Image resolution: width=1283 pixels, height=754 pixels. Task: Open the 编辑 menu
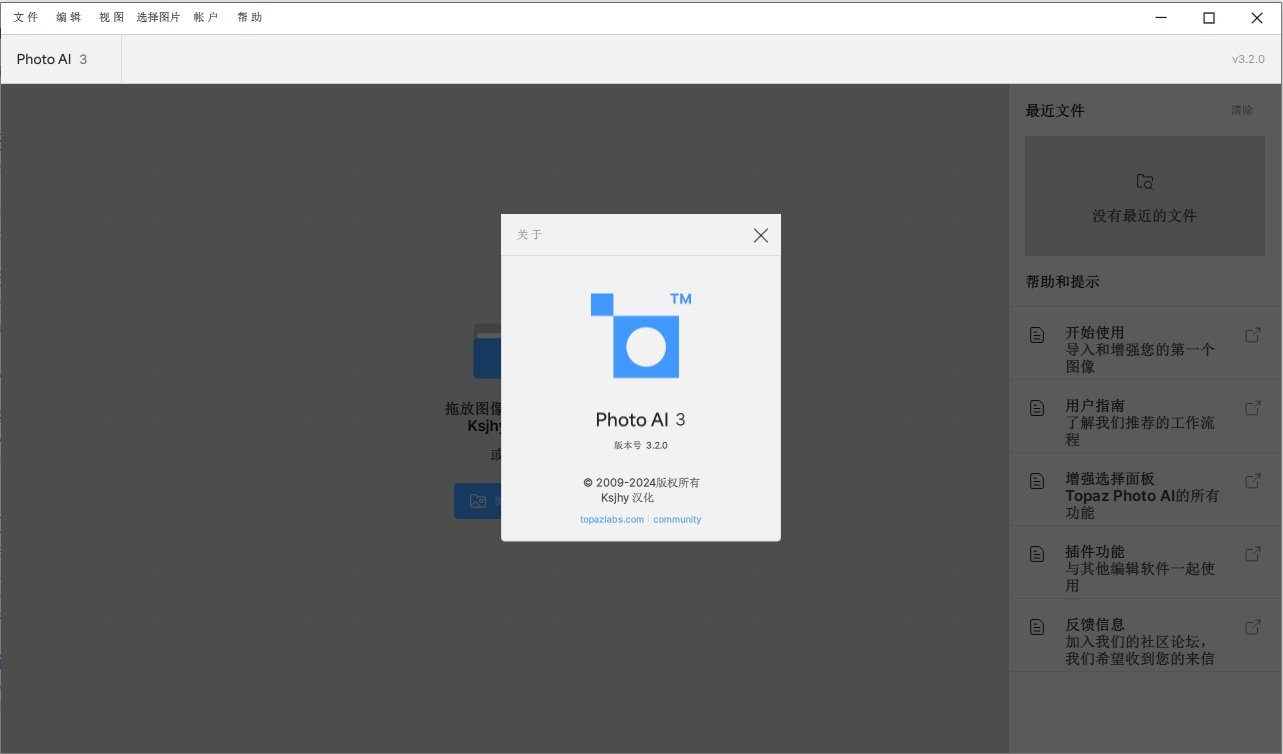click(69, 17)
